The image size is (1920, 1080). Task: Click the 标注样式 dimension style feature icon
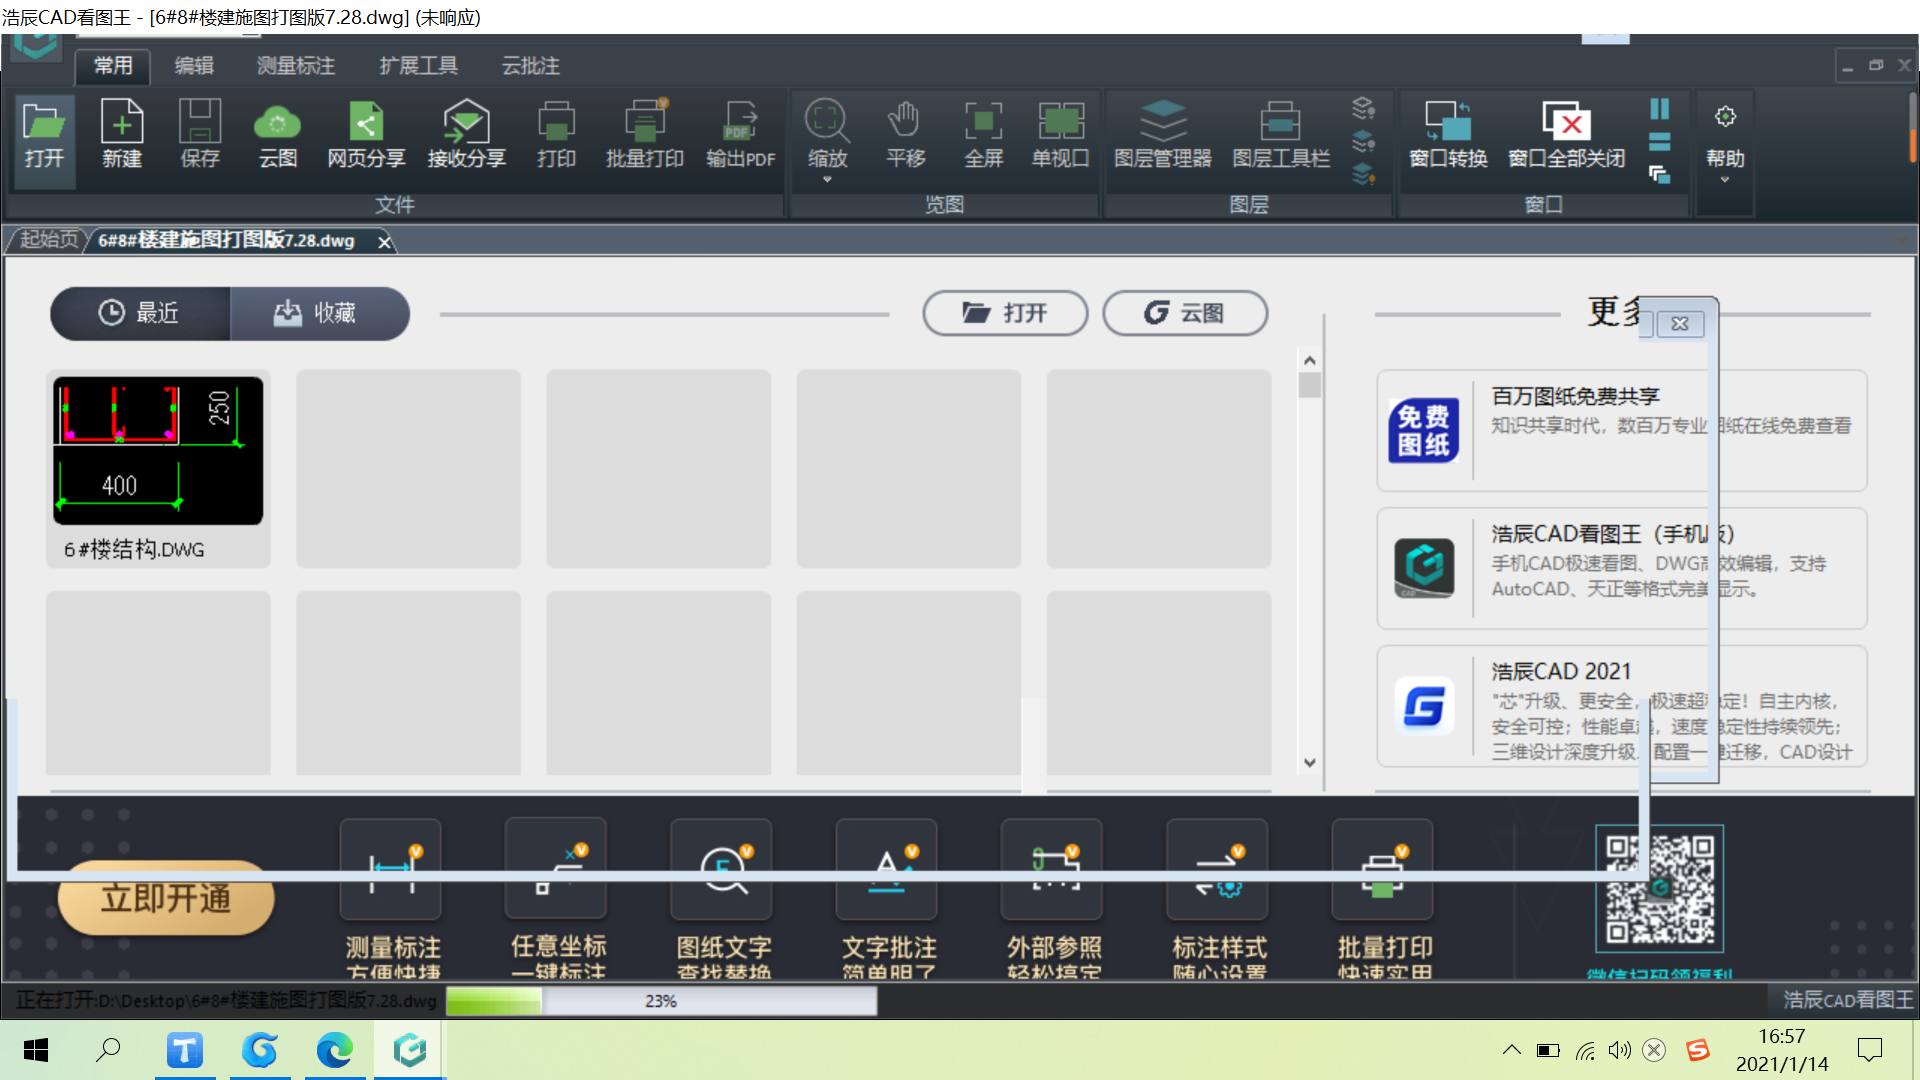point(1217,870)
